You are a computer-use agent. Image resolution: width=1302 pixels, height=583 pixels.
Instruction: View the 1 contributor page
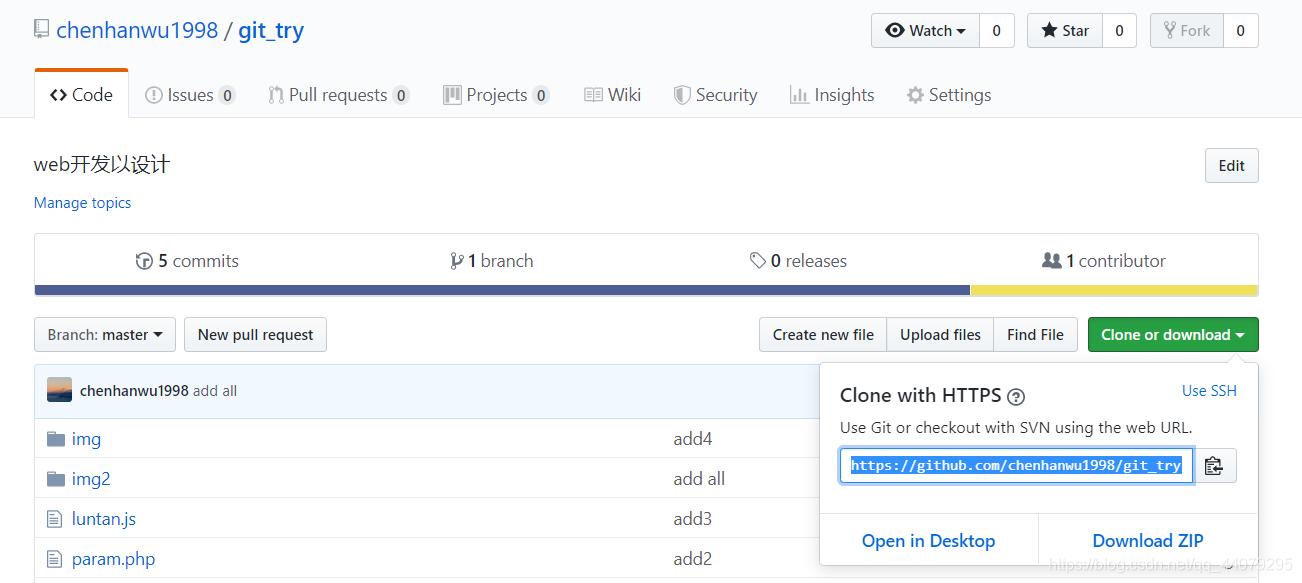pyautogui.click(x=1104, y=261)
